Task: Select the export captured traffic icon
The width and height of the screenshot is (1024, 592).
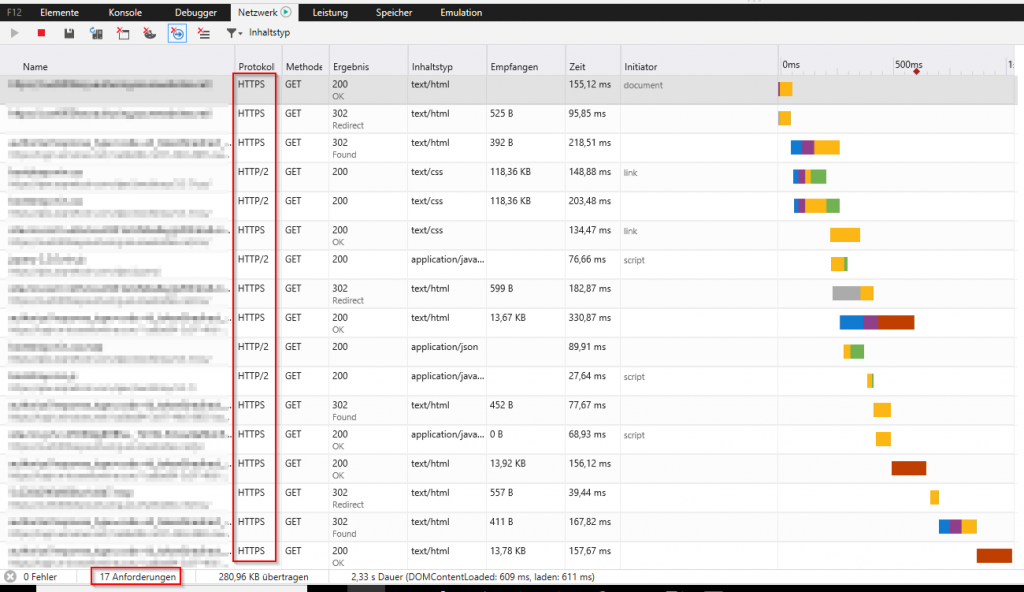Action: pyautogui.click(x=95, y=33)
